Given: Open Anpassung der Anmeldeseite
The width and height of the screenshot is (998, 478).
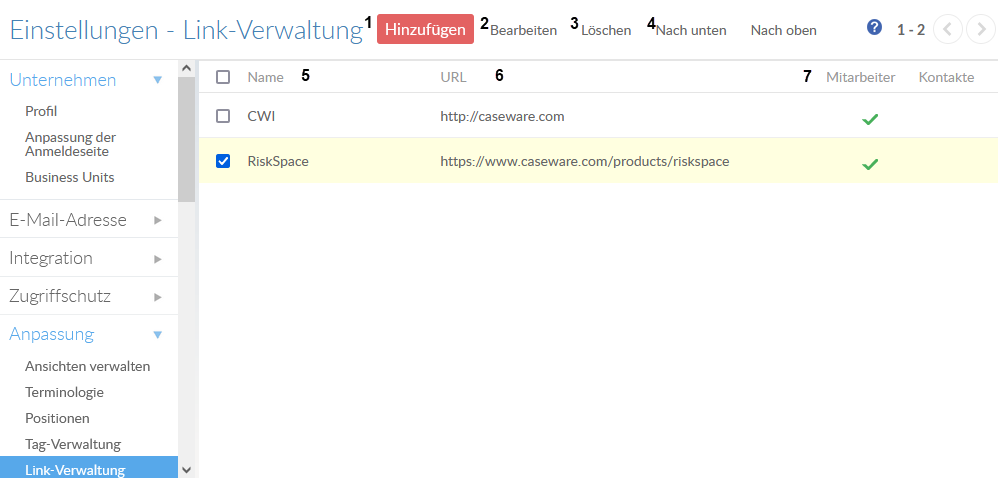Looking at the screenshot, I should 71,144.
